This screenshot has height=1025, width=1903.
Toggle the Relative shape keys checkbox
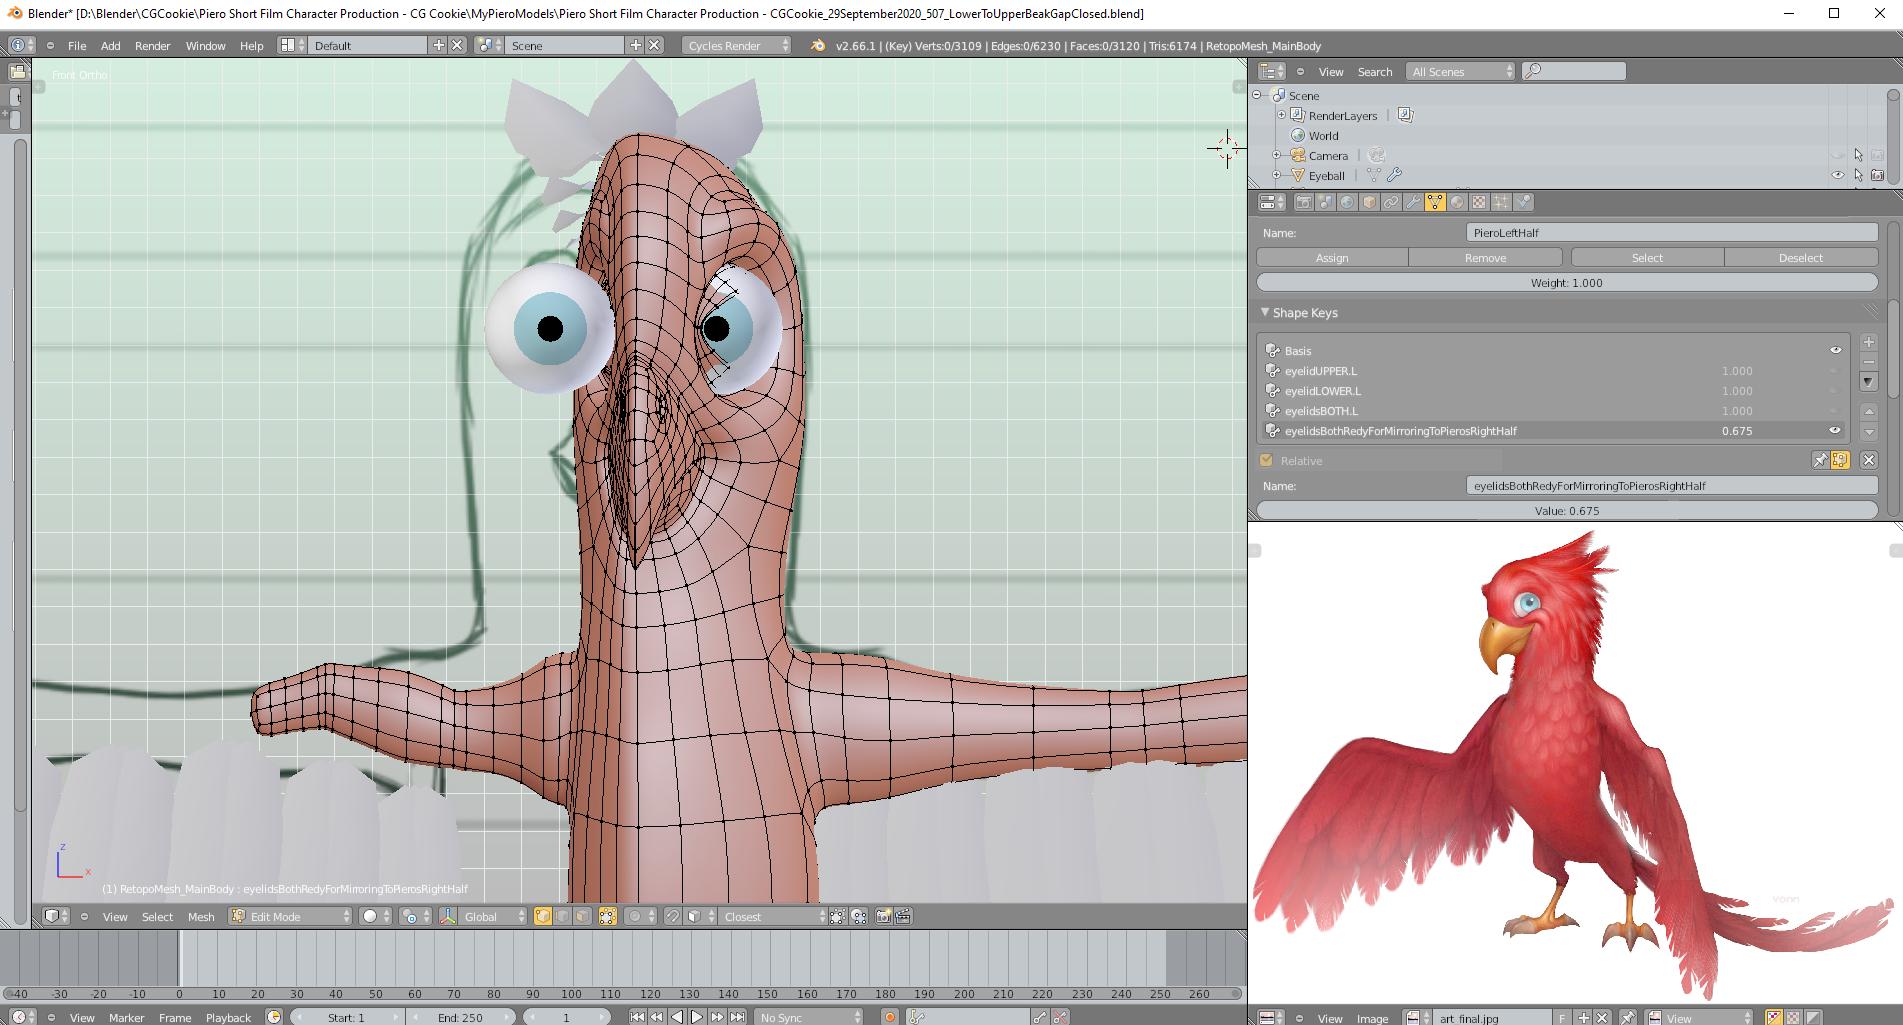[1266, 460]
